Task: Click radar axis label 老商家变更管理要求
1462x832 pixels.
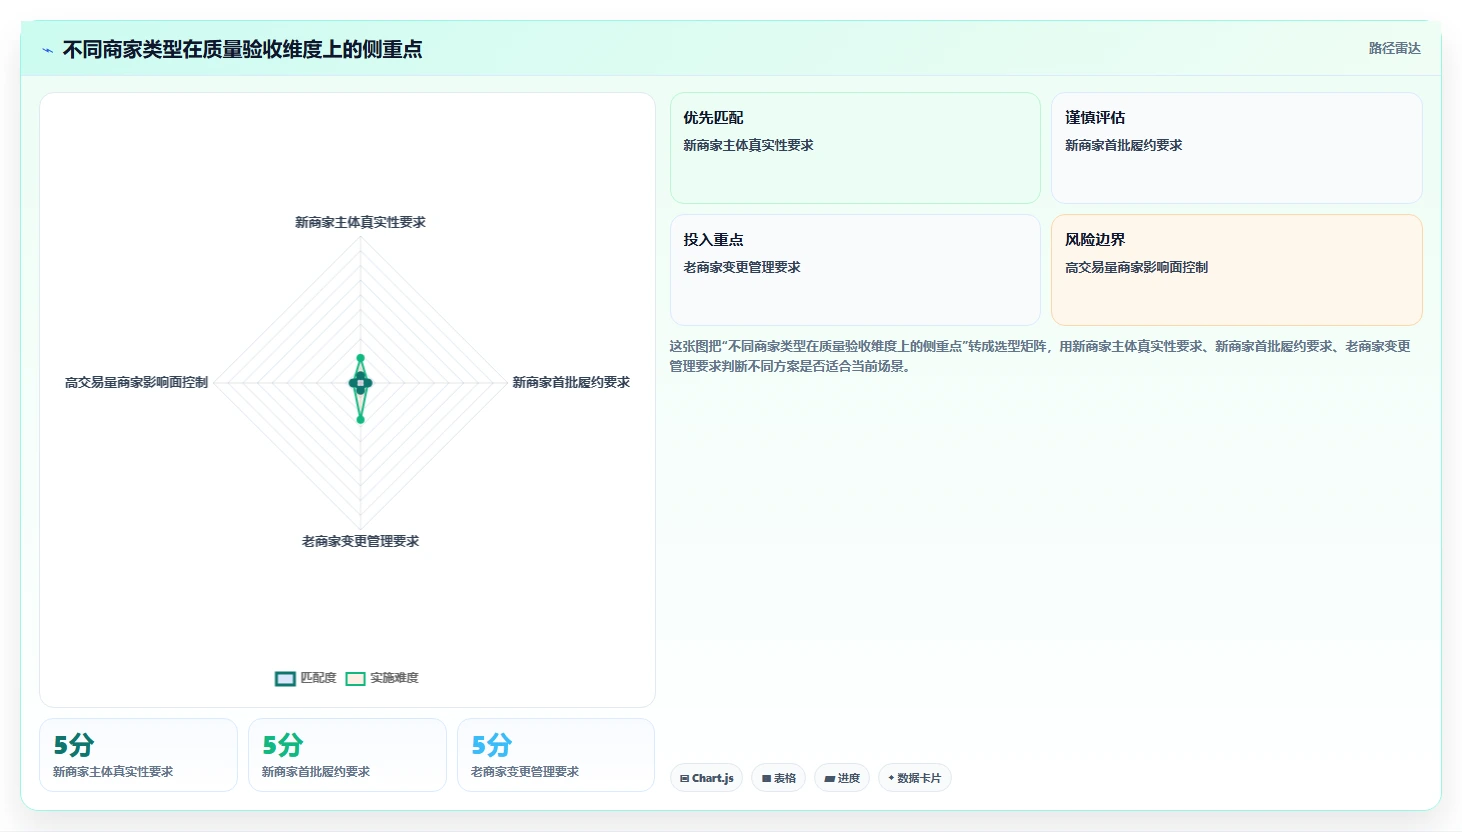Action: click(360, 541)
